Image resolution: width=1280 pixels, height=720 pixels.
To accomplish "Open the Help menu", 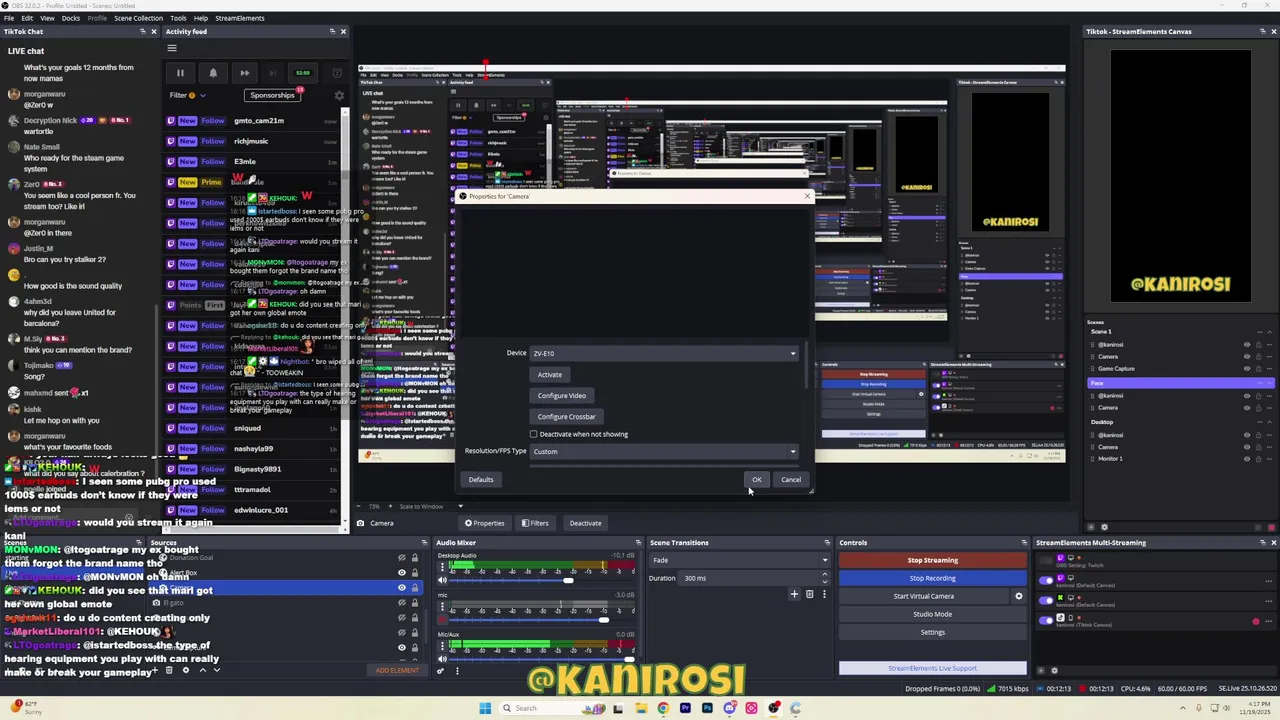I will (x=201, y=18).
